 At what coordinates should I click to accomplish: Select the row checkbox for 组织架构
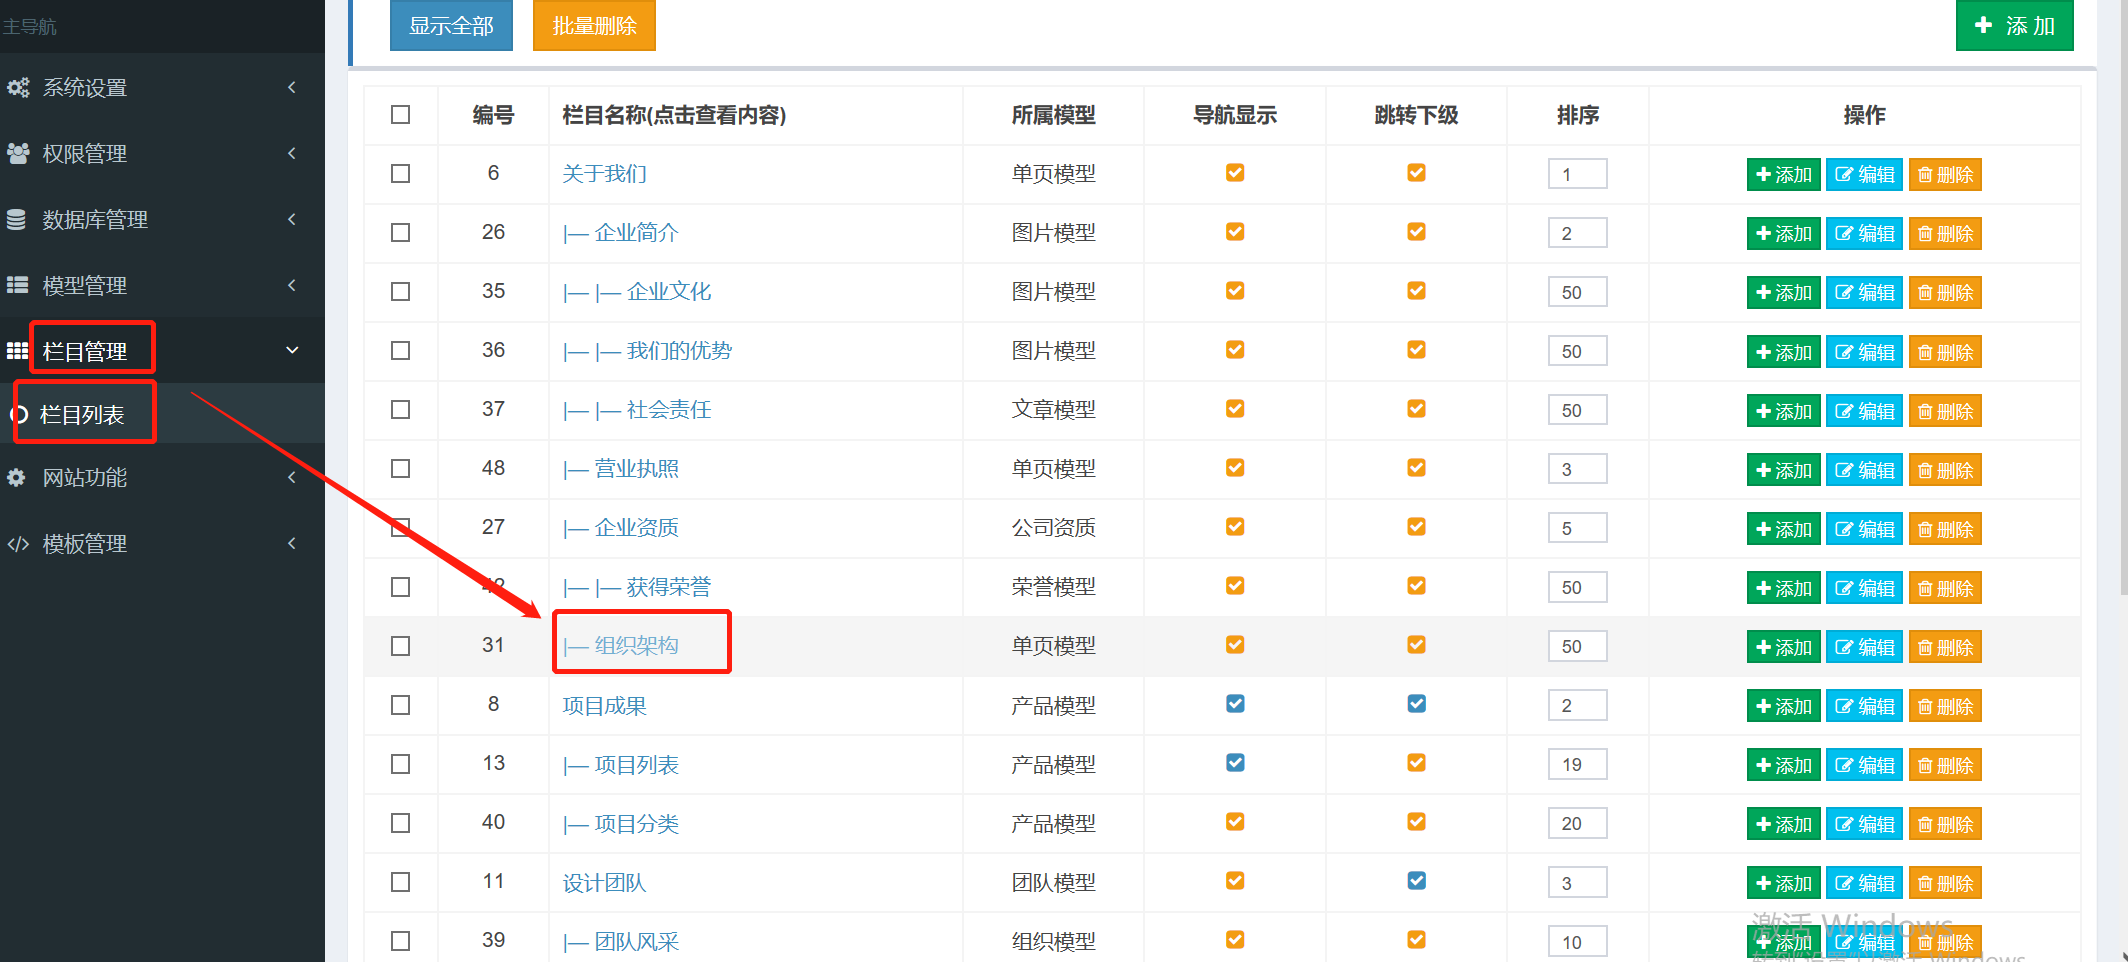tap(401, 646)
